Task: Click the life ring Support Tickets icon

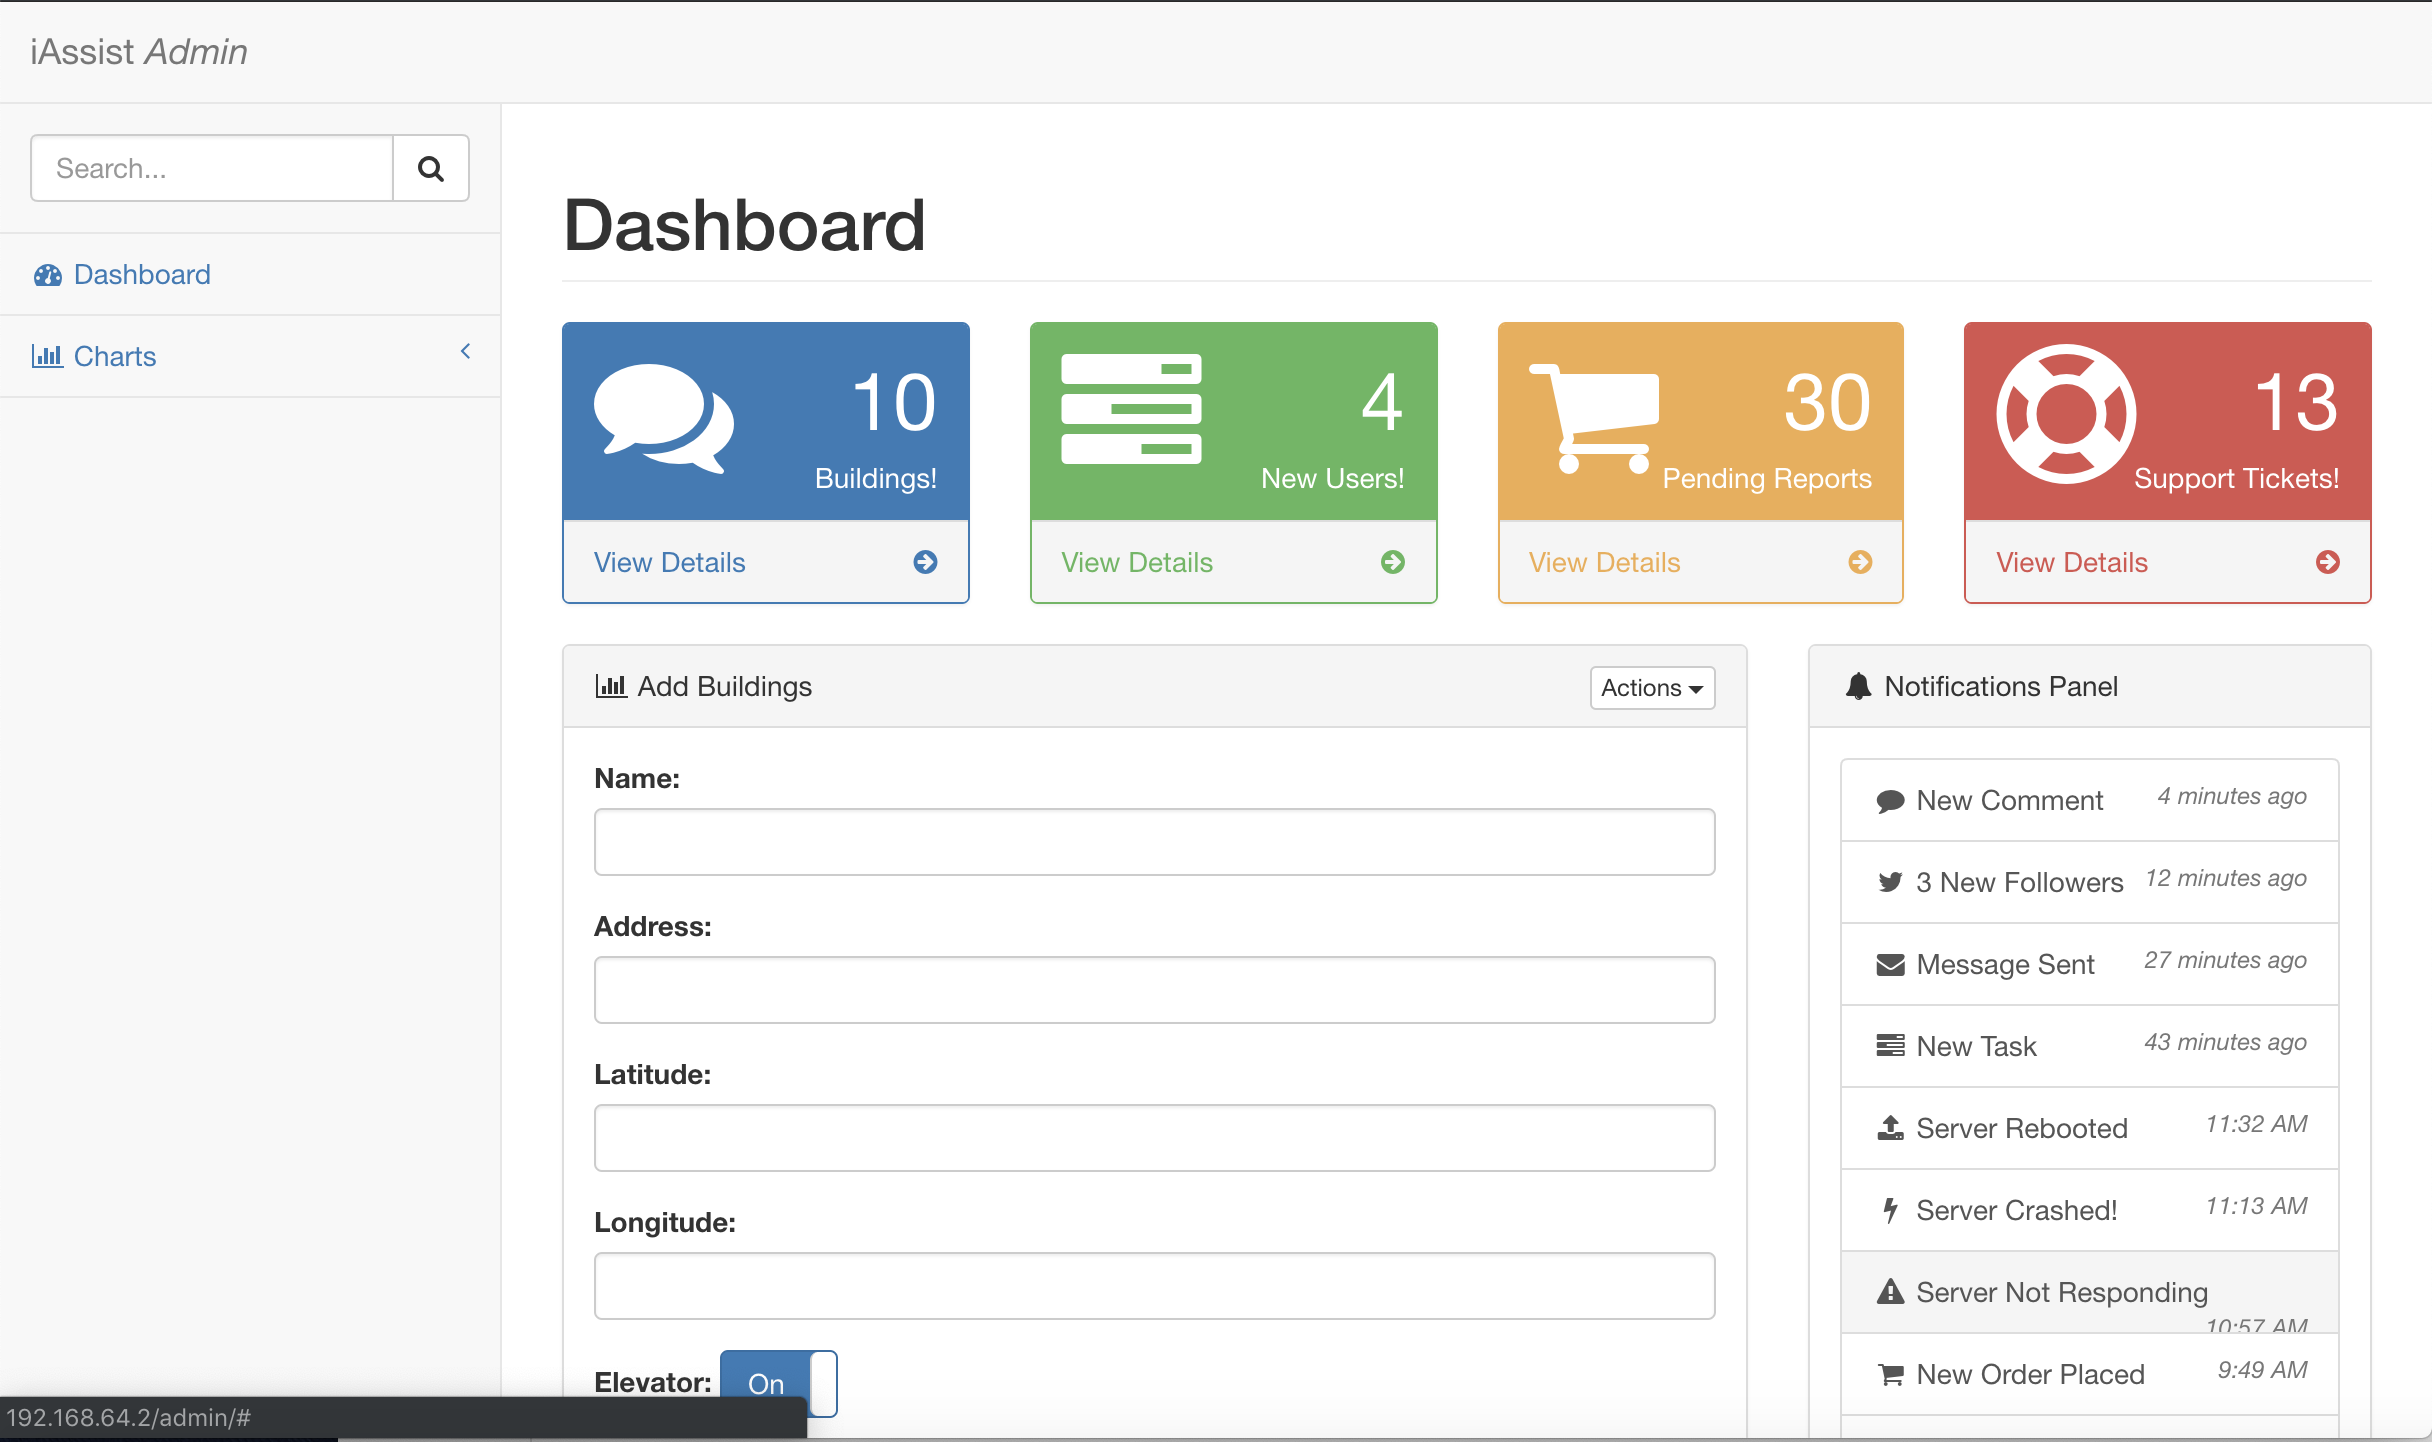Action: [2066, 414]
